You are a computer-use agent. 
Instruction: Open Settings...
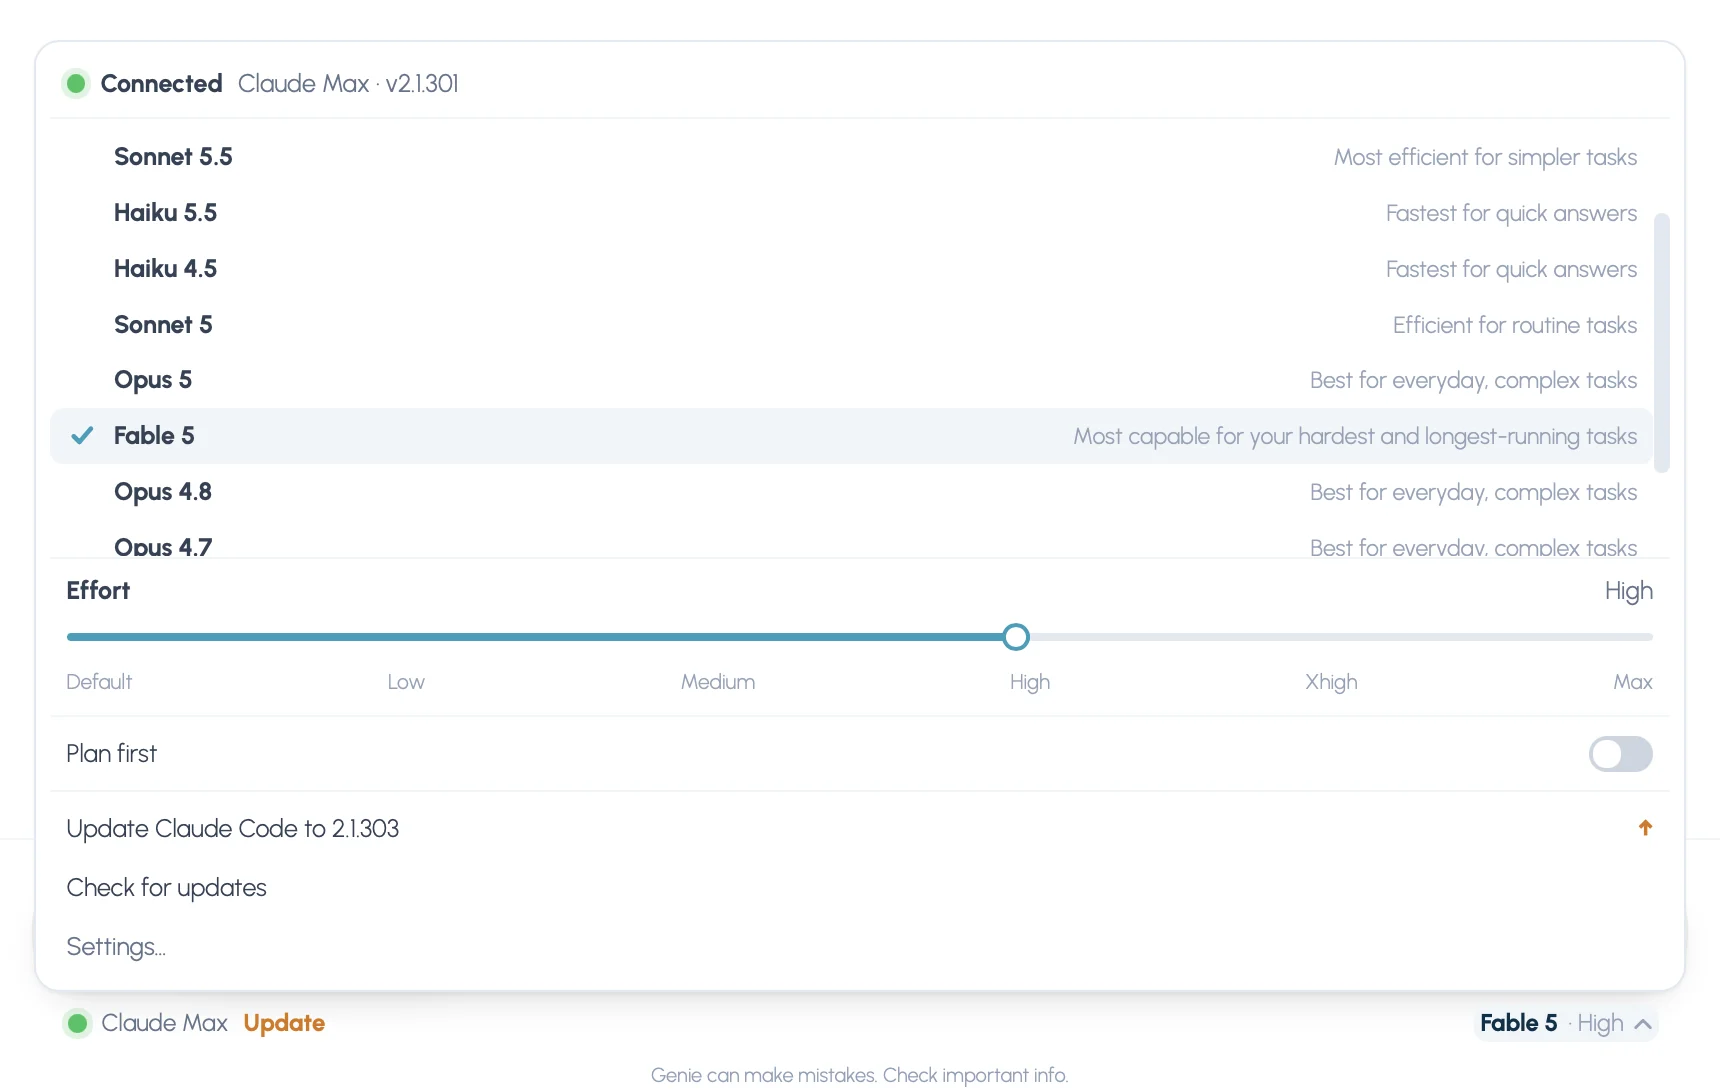pos(859,947)
